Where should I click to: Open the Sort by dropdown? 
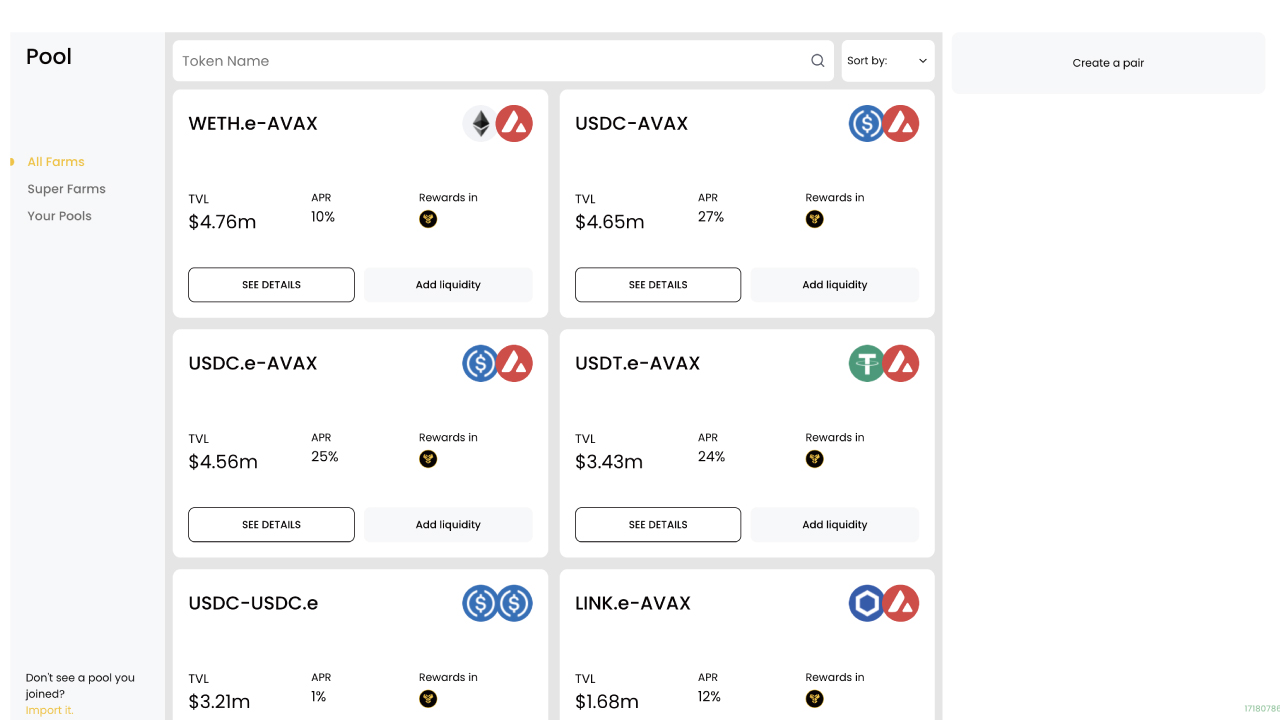point(888,61)
